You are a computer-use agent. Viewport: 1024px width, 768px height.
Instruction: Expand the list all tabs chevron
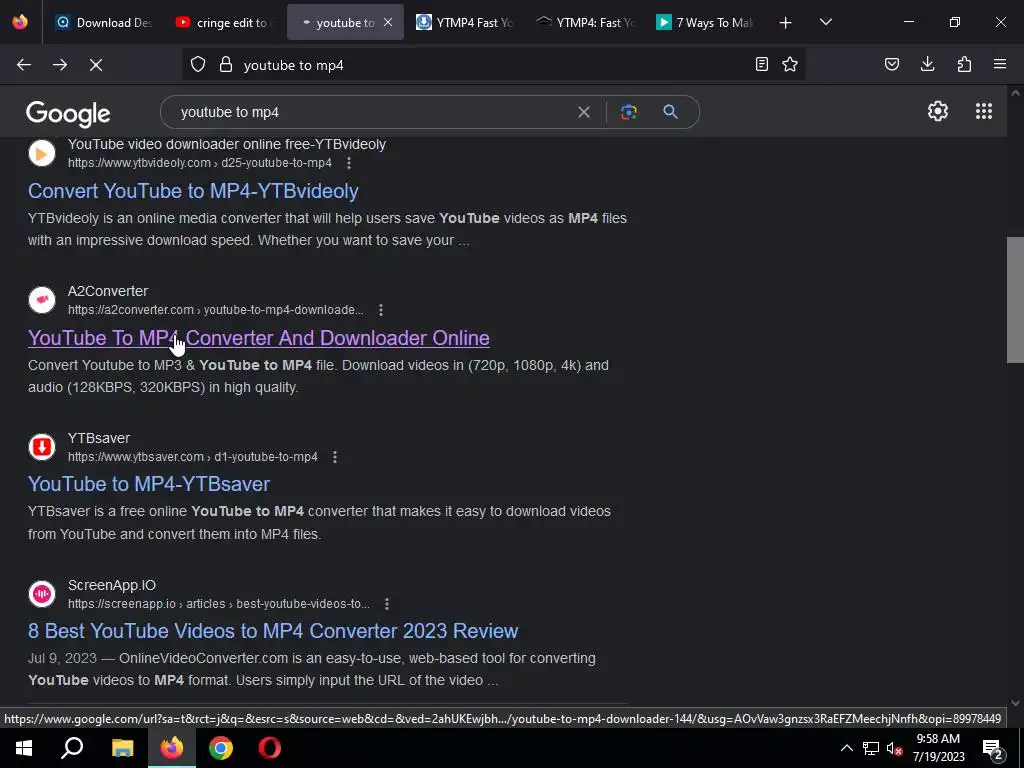(825, 22)
